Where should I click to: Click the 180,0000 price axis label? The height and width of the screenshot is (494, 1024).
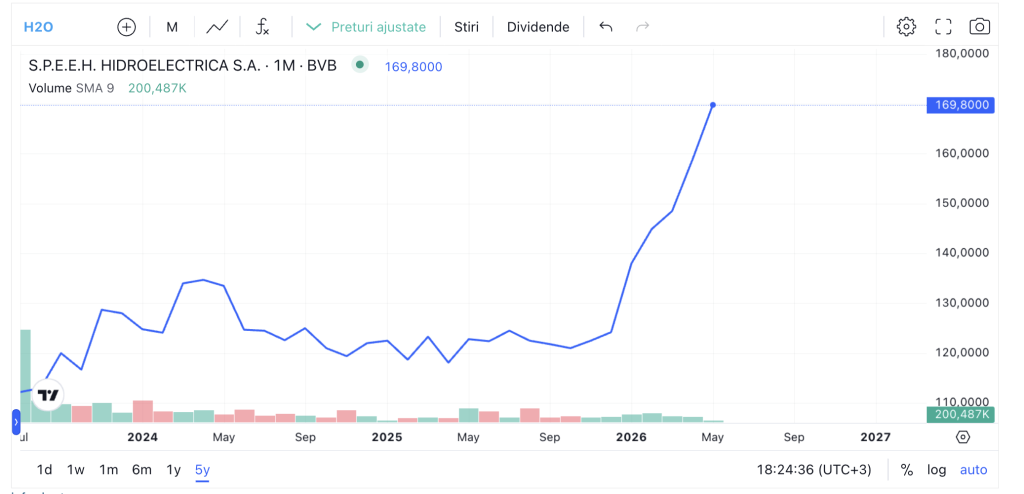click(x=961, y=53)
